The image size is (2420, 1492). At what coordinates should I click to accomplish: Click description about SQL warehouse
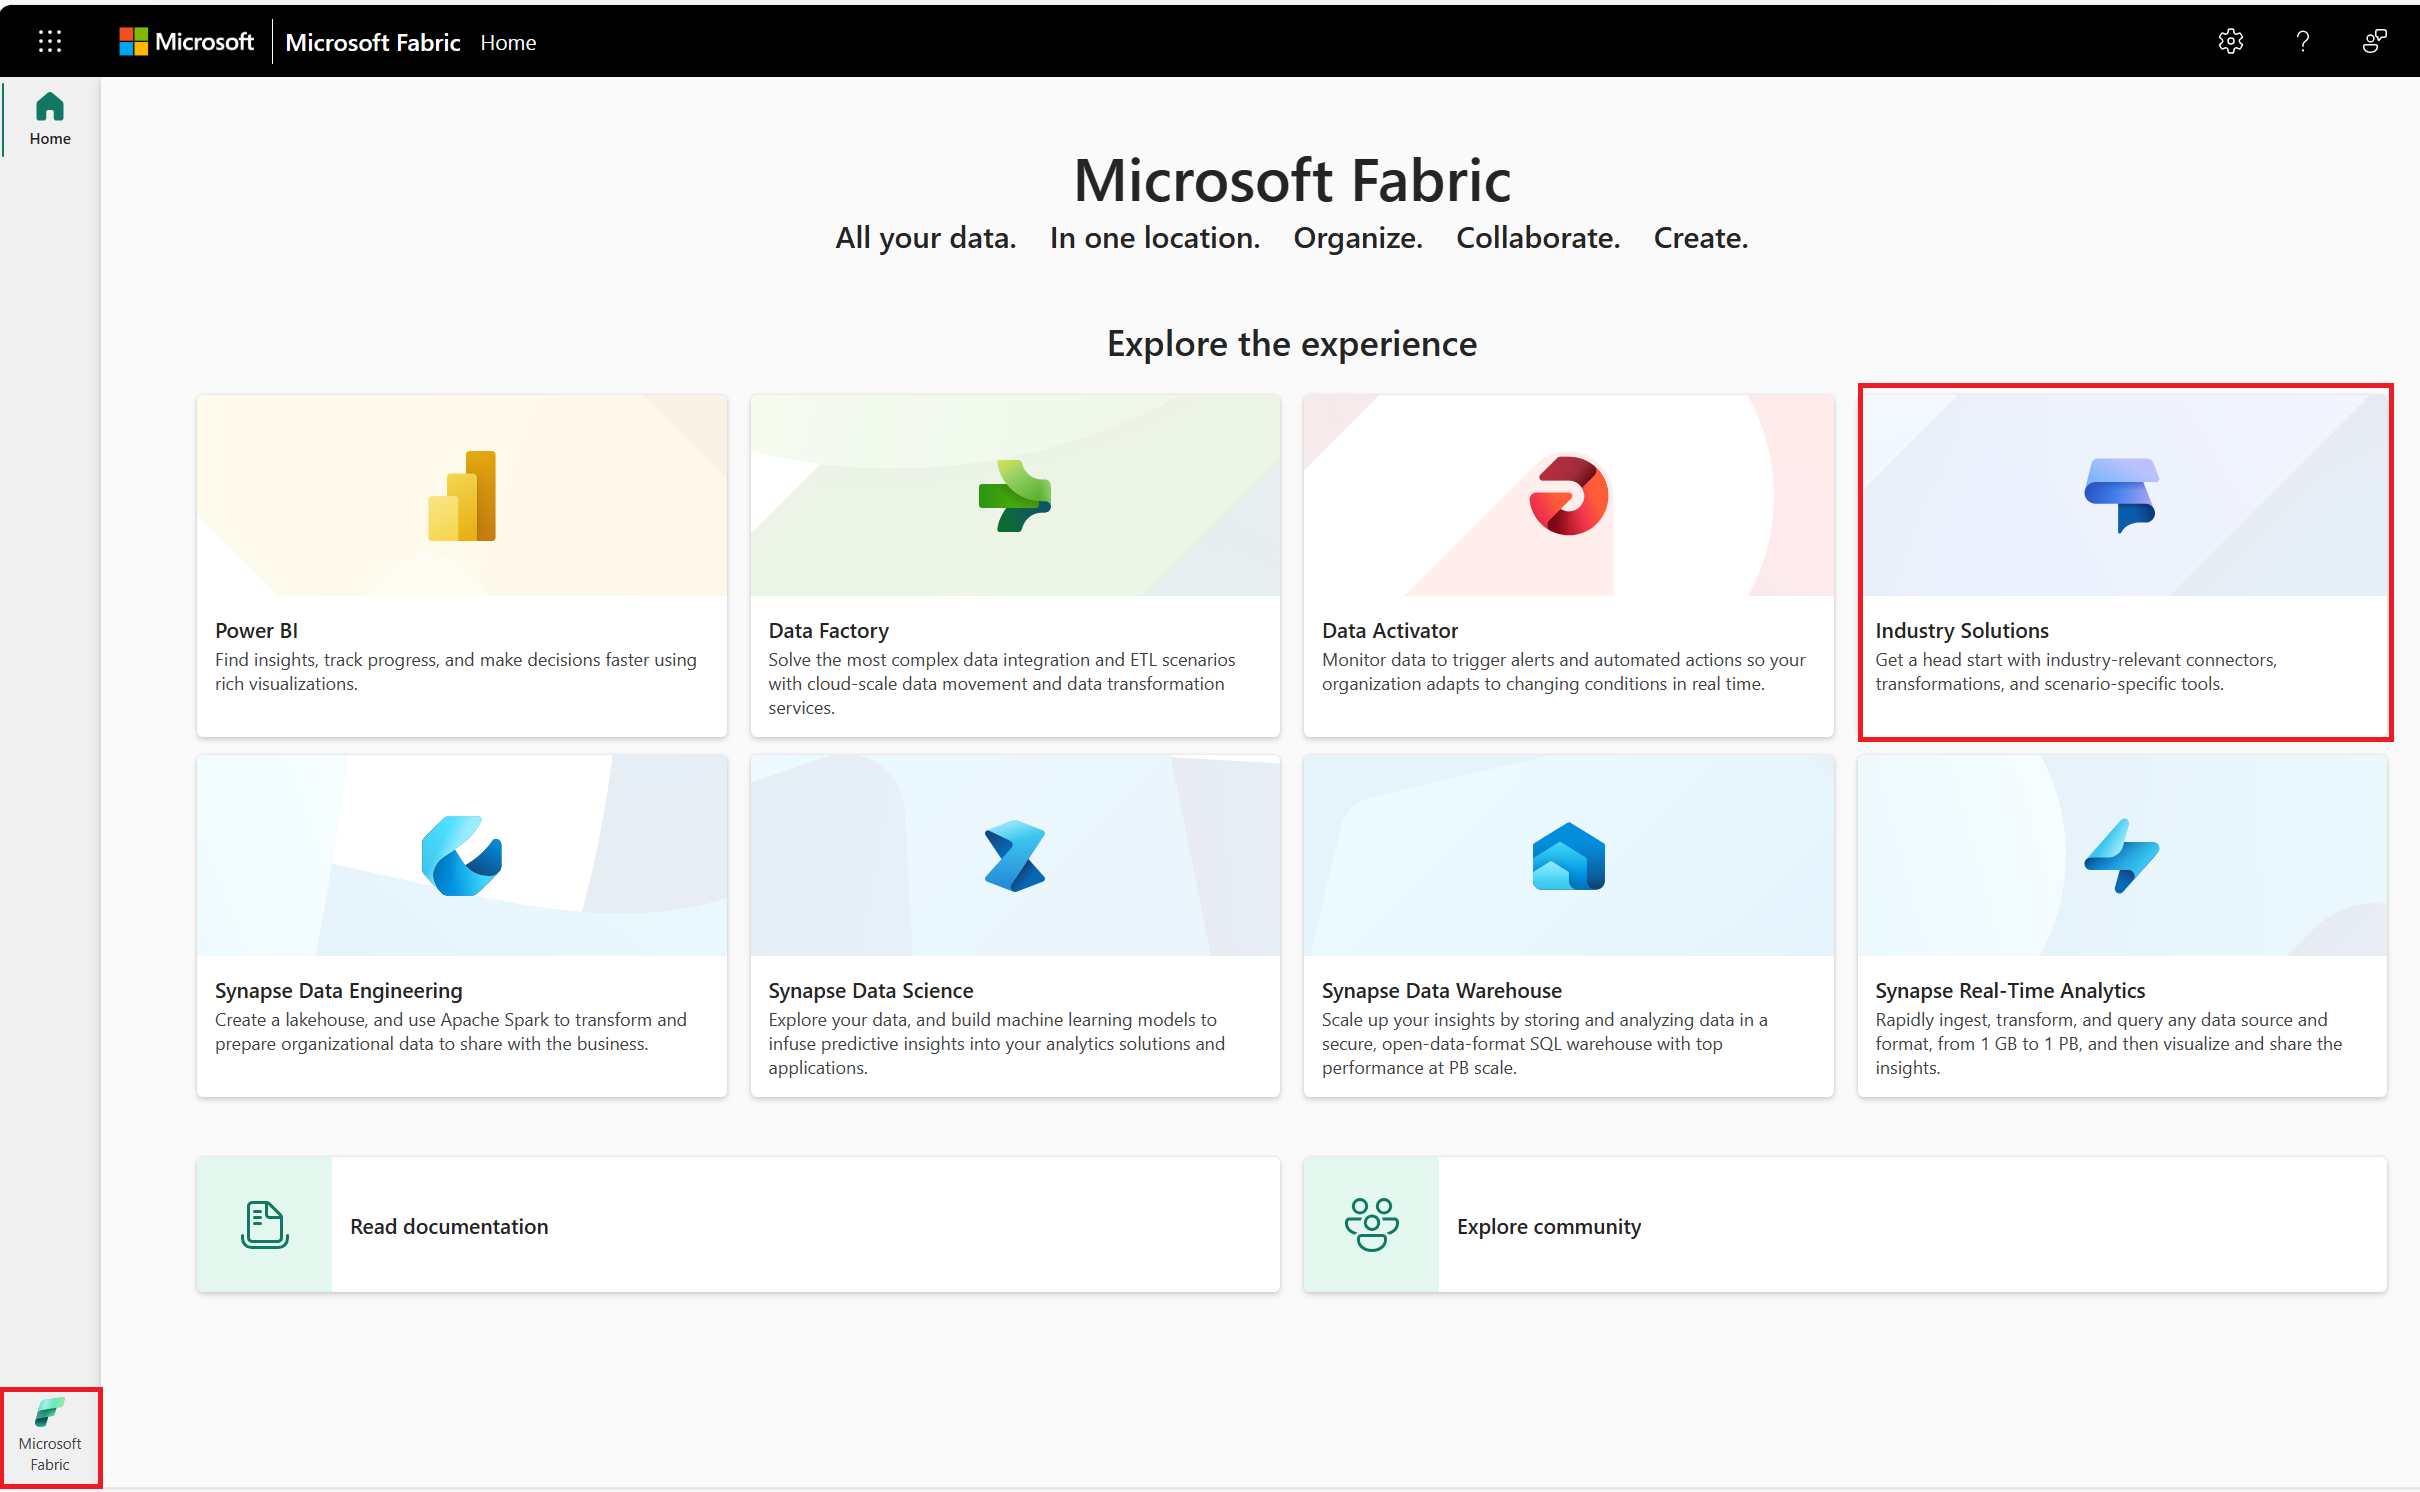pyautogui.click(x=1545, y=1044)
